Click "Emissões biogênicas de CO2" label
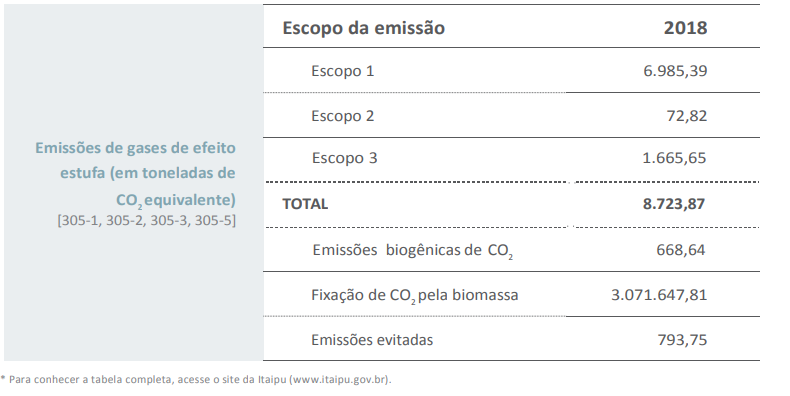790x396 pixels. coord(413,251)
